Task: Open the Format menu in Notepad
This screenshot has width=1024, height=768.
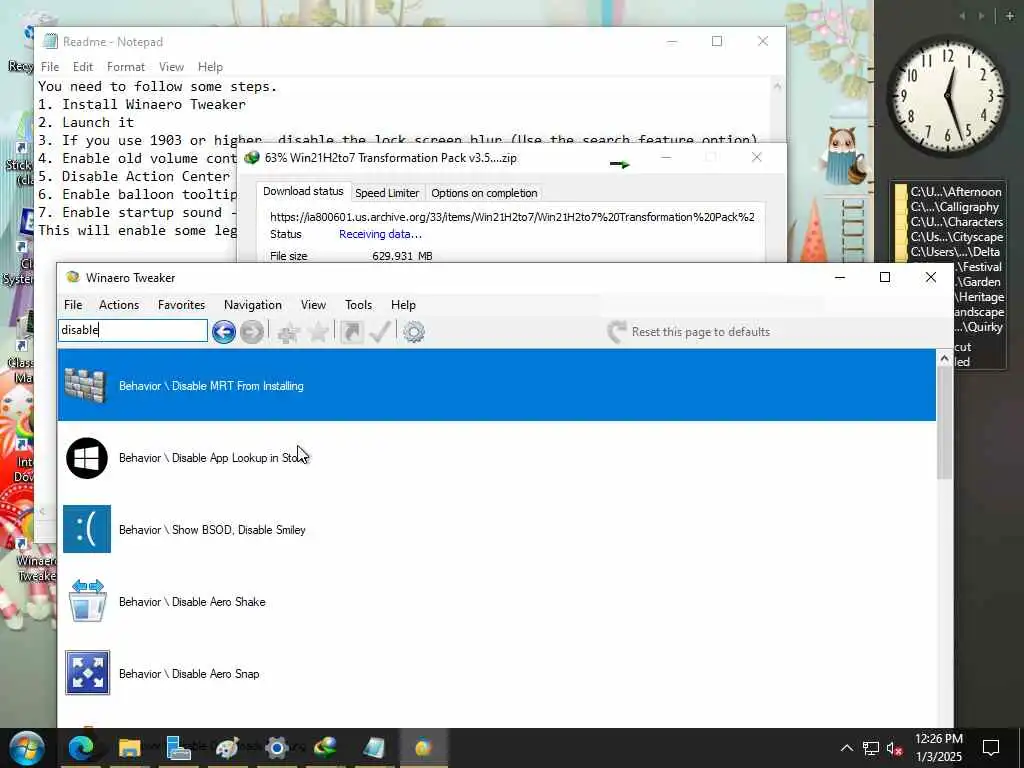Action: coord(126,67)
